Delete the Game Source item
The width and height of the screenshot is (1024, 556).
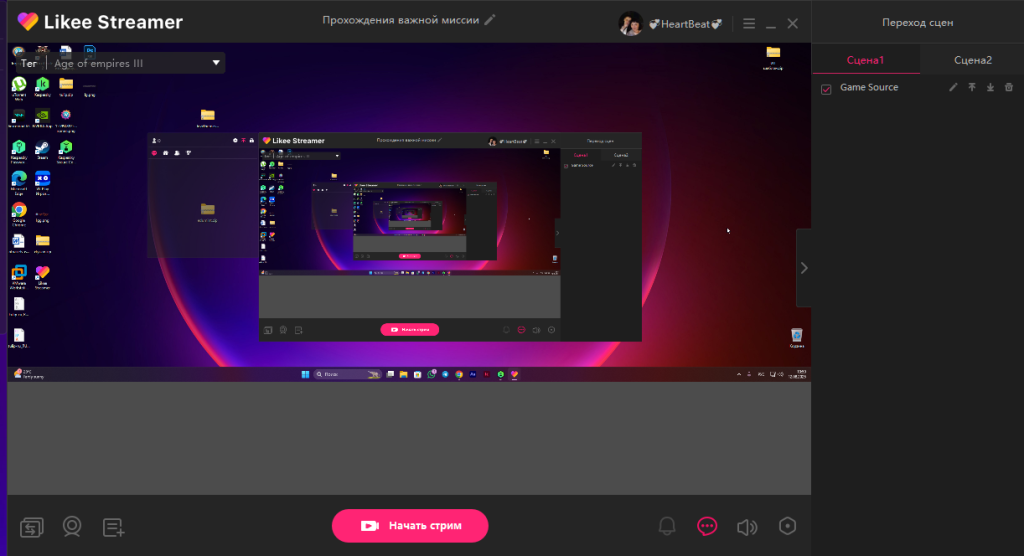point(1008,87)
